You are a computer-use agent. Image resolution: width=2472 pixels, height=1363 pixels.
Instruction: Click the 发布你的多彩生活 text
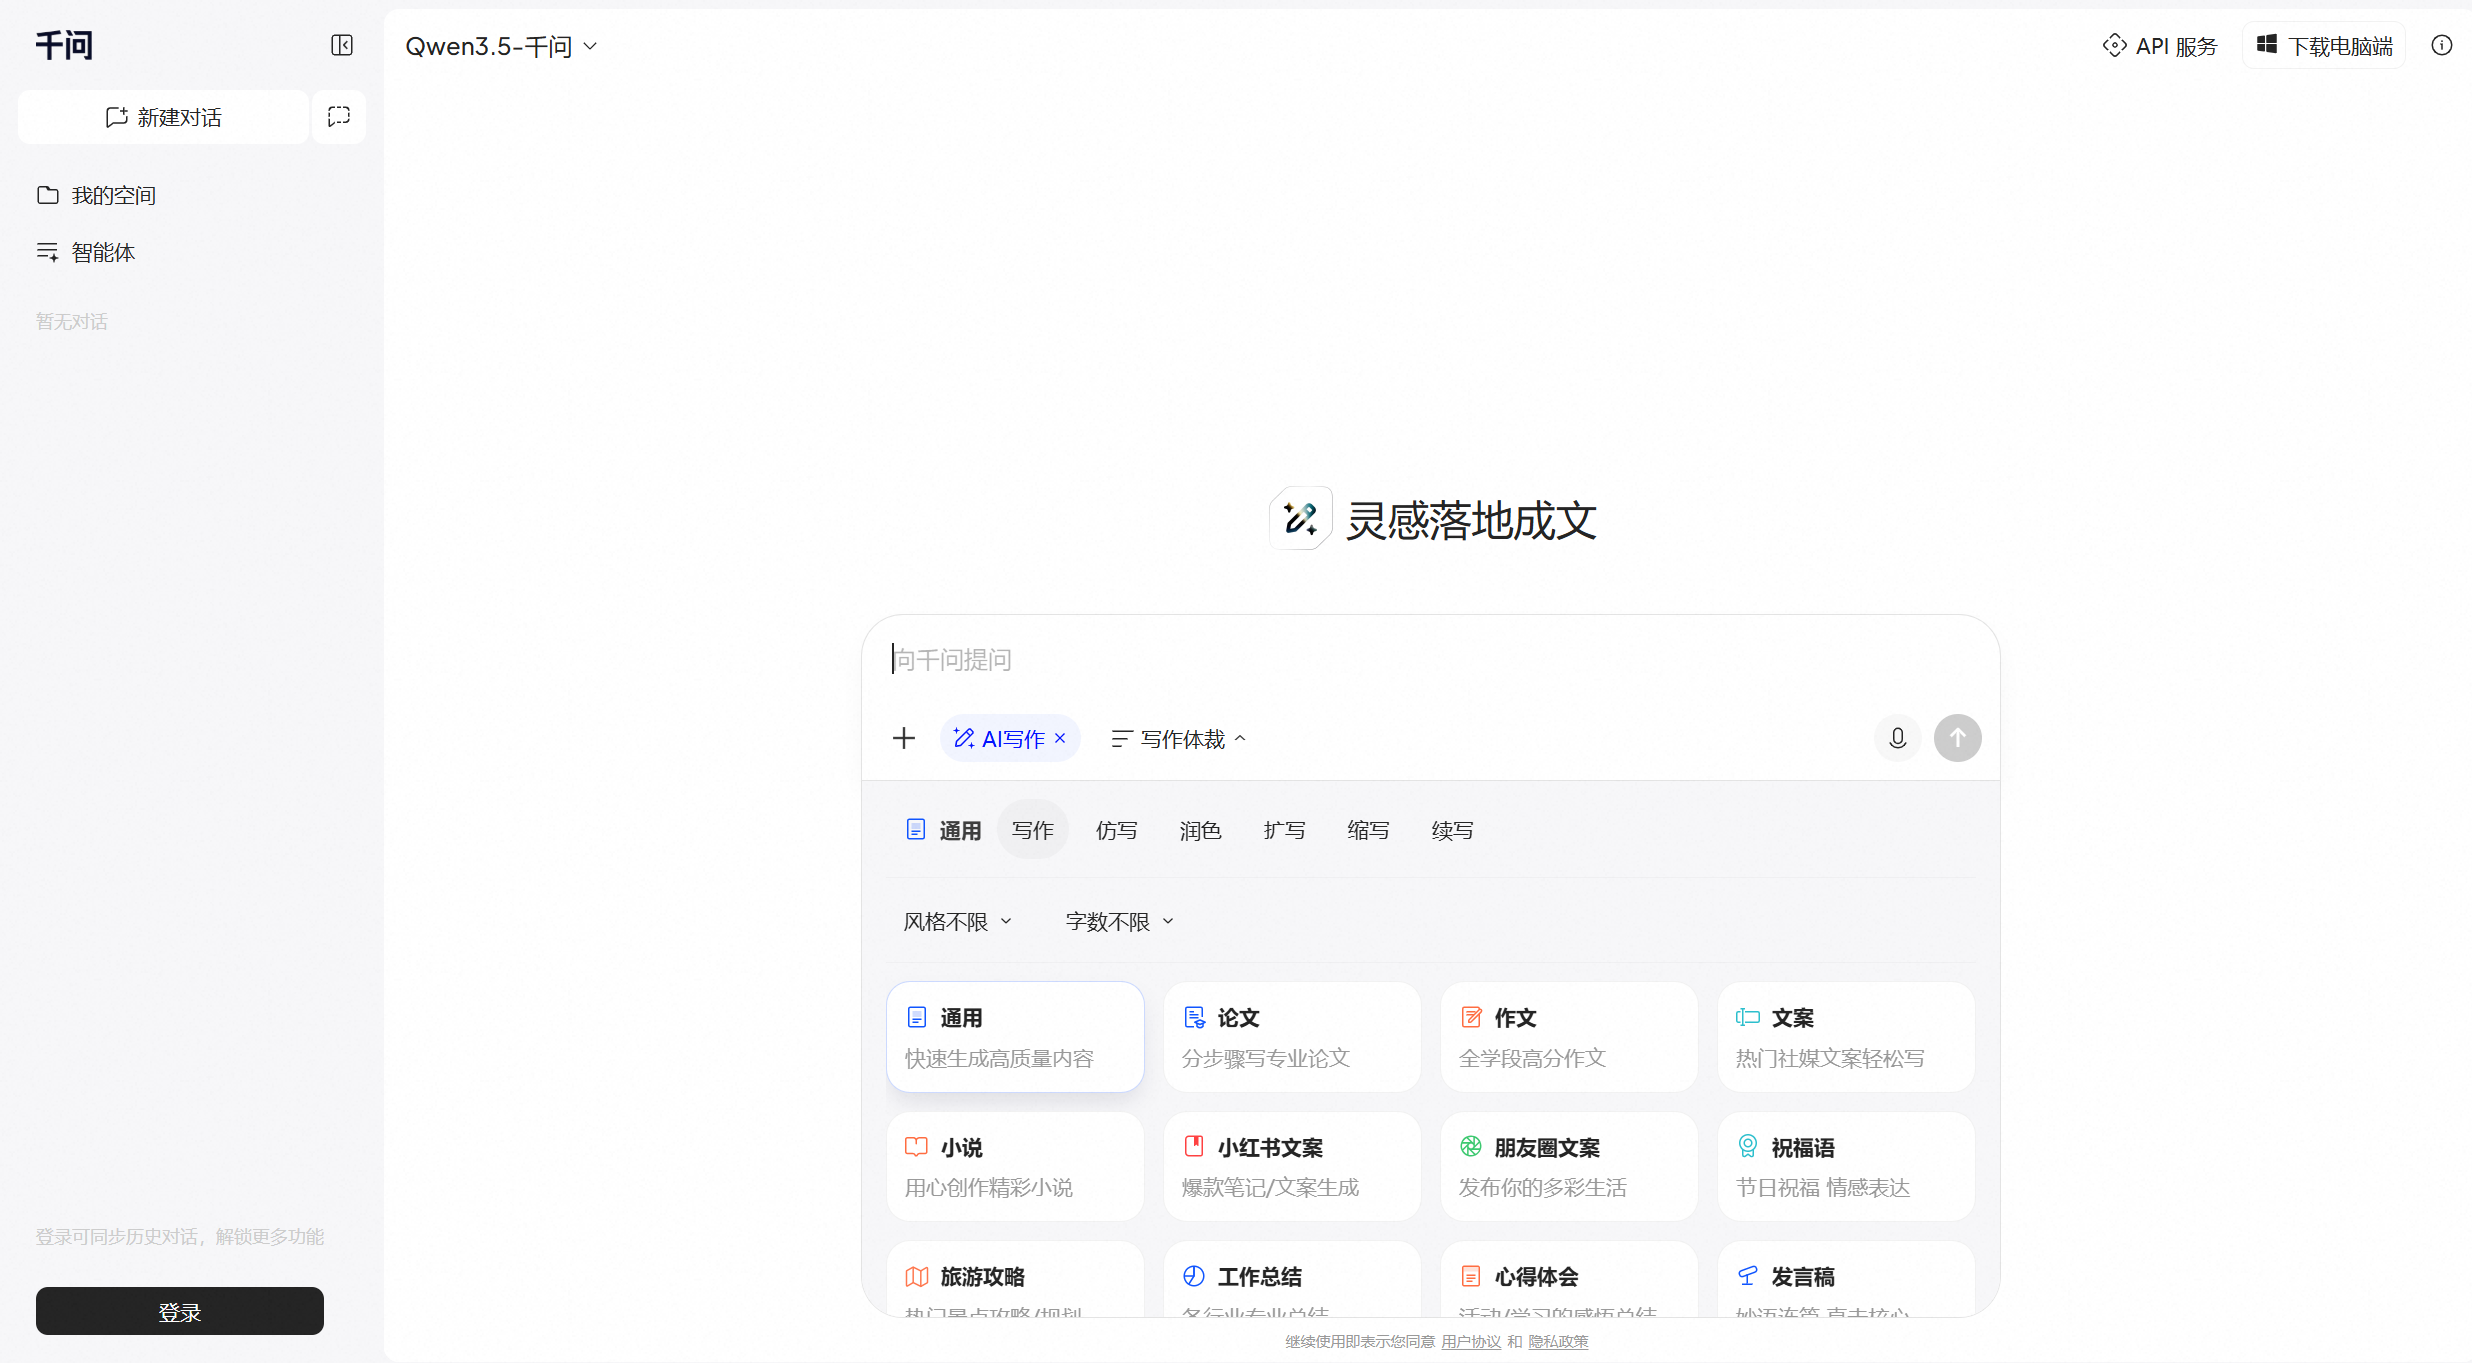(x=1543, y=1187)
